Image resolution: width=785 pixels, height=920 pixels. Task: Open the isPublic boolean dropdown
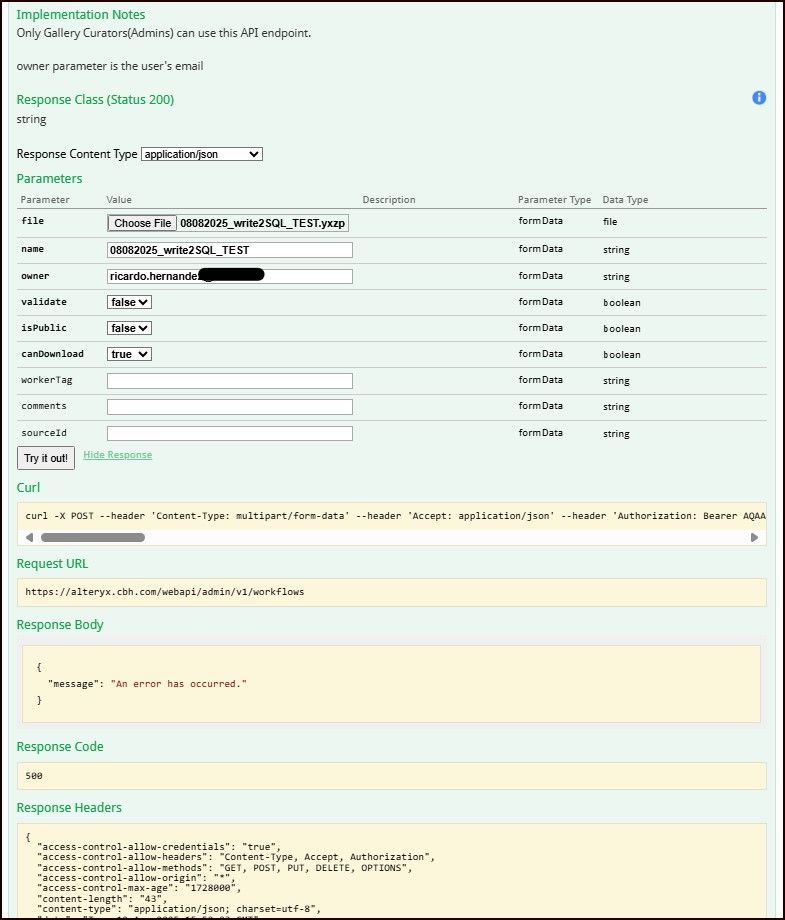[x=129, y=328]
